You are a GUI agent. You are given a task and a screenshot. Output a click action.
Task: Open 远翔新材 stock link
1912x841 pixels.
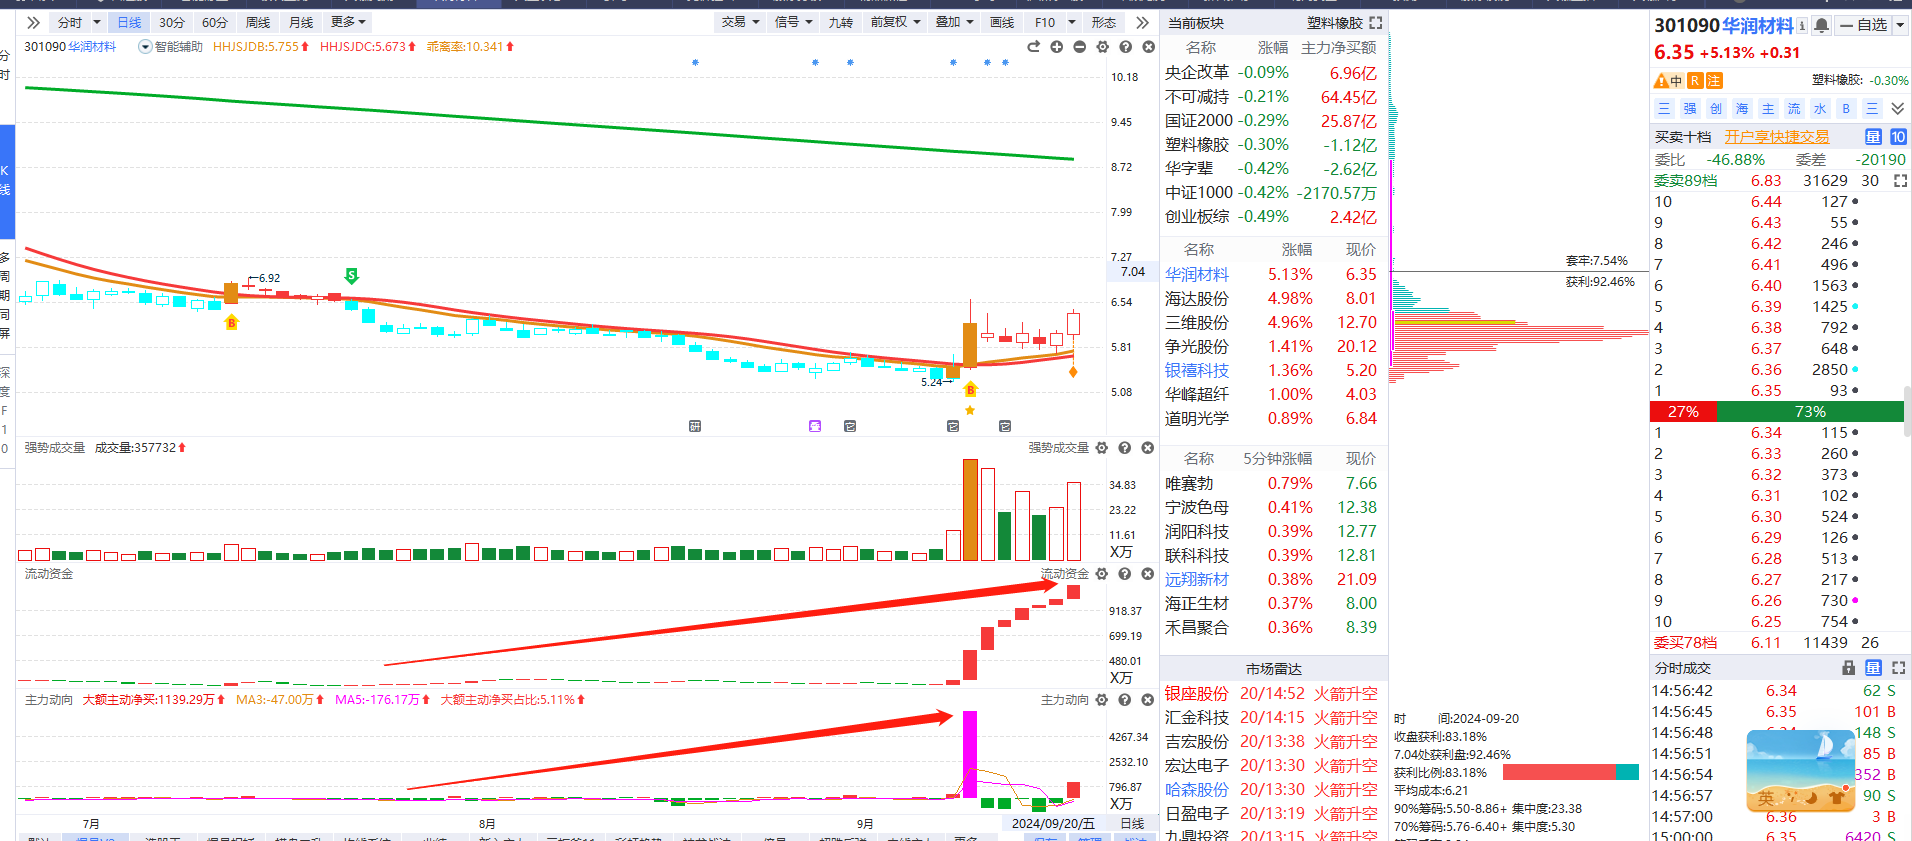pos(1197,580)
